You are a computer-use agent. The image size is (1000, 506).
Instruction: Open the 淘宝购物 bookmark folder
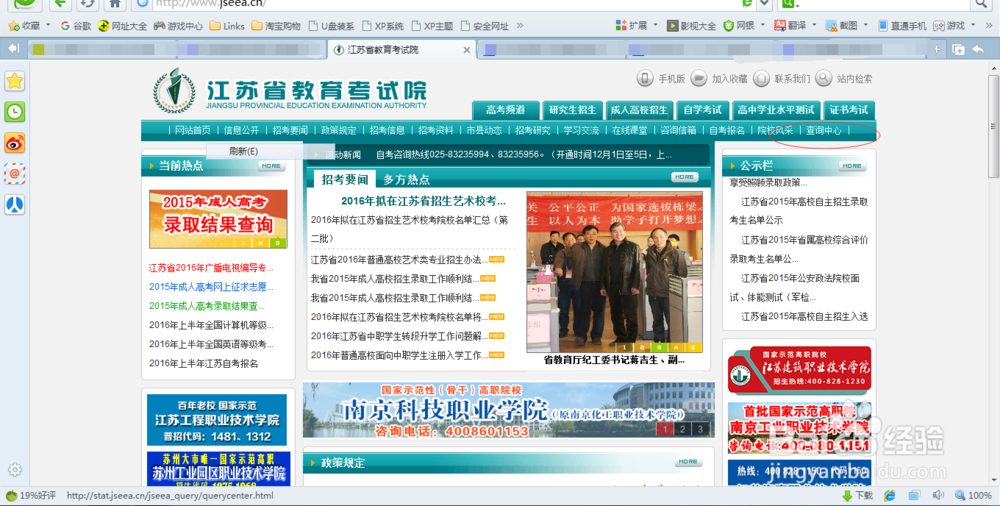(x=276, y=26)
